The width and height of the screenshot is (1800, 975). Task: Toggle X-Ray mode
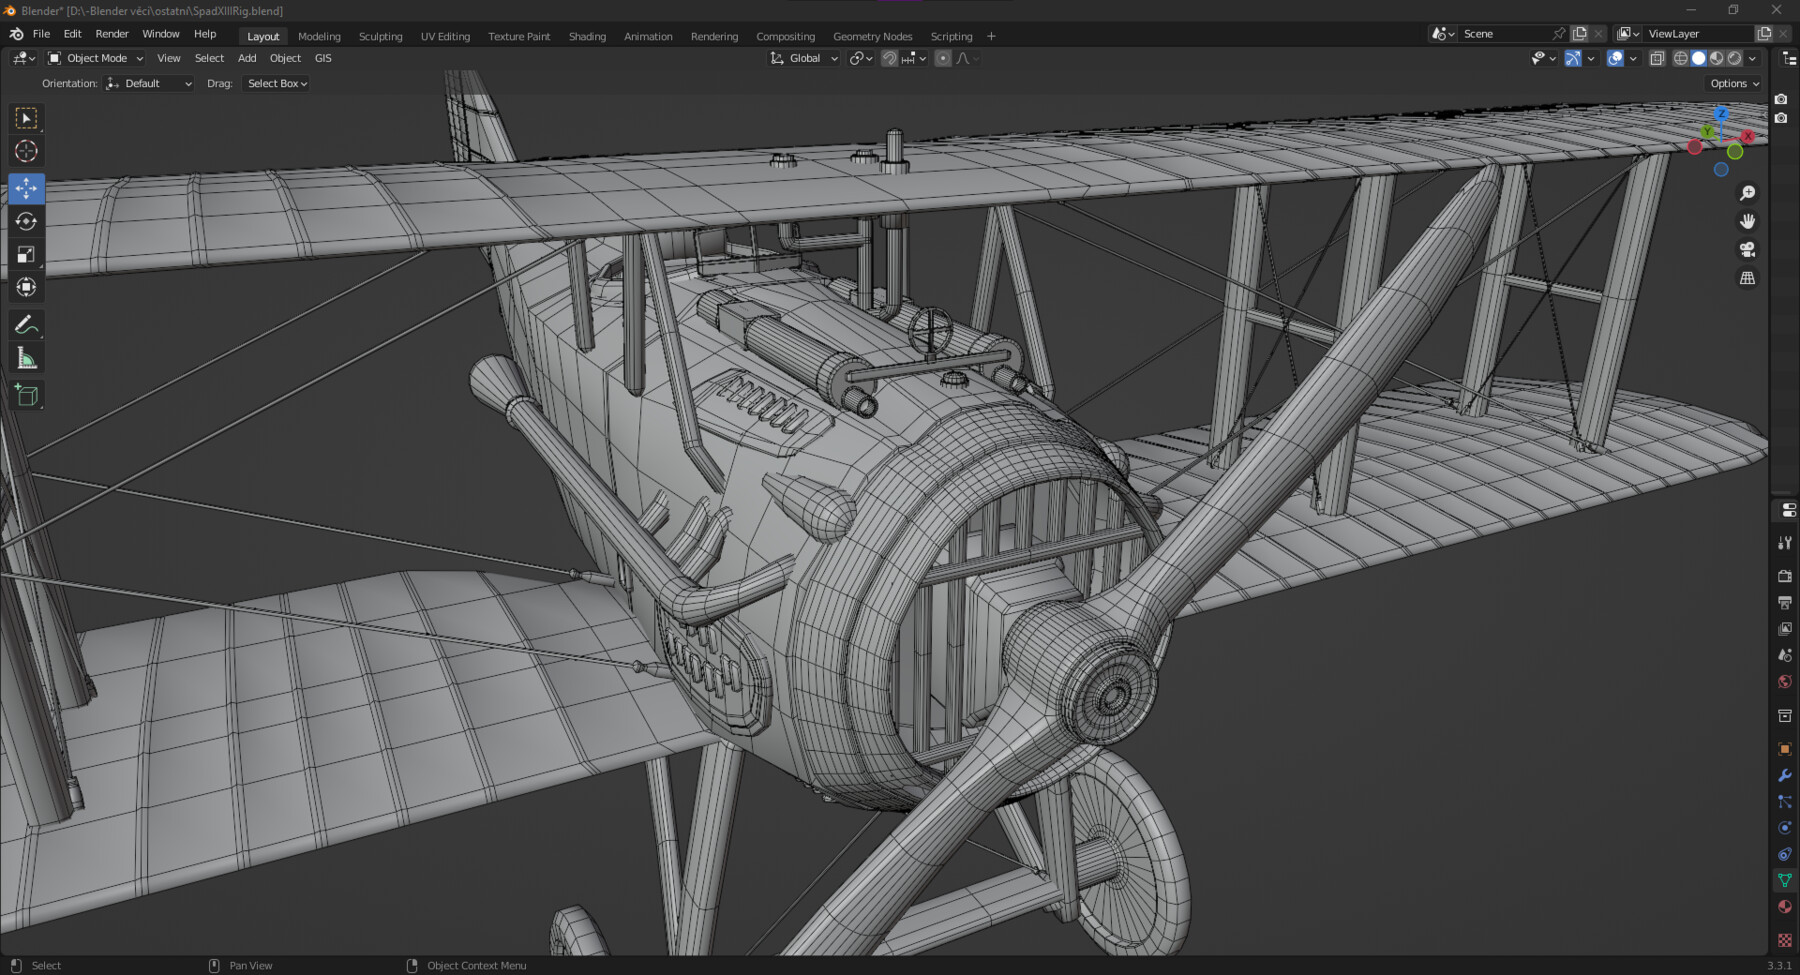click(1657, 58)
